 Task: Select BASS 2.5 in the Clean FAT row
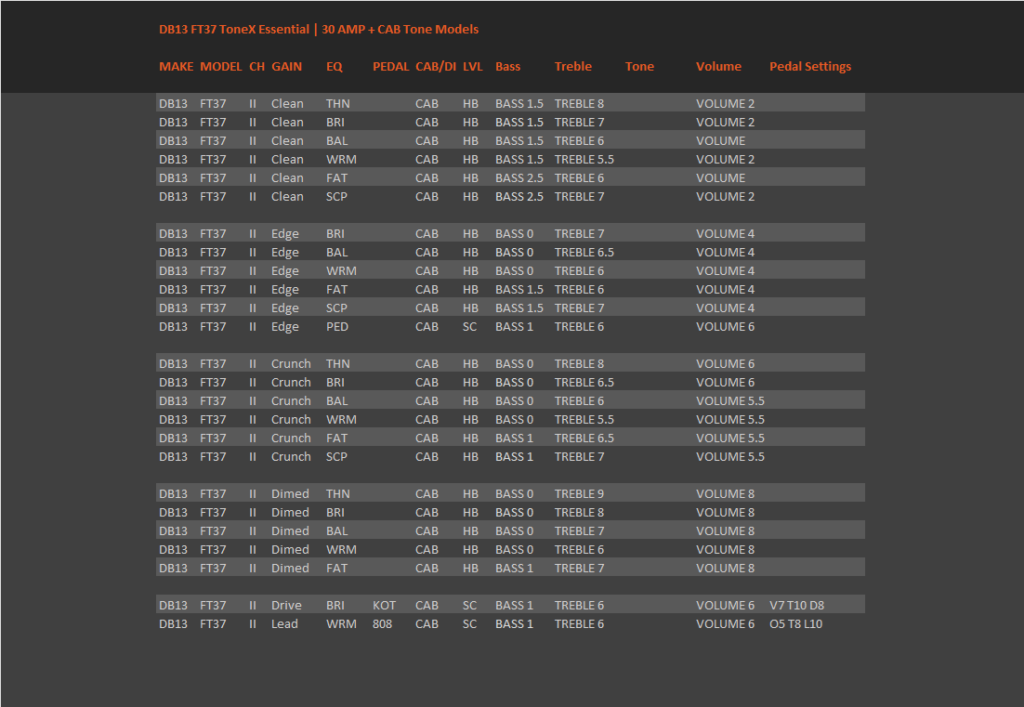pyautogui.click(x=519, y=178)
